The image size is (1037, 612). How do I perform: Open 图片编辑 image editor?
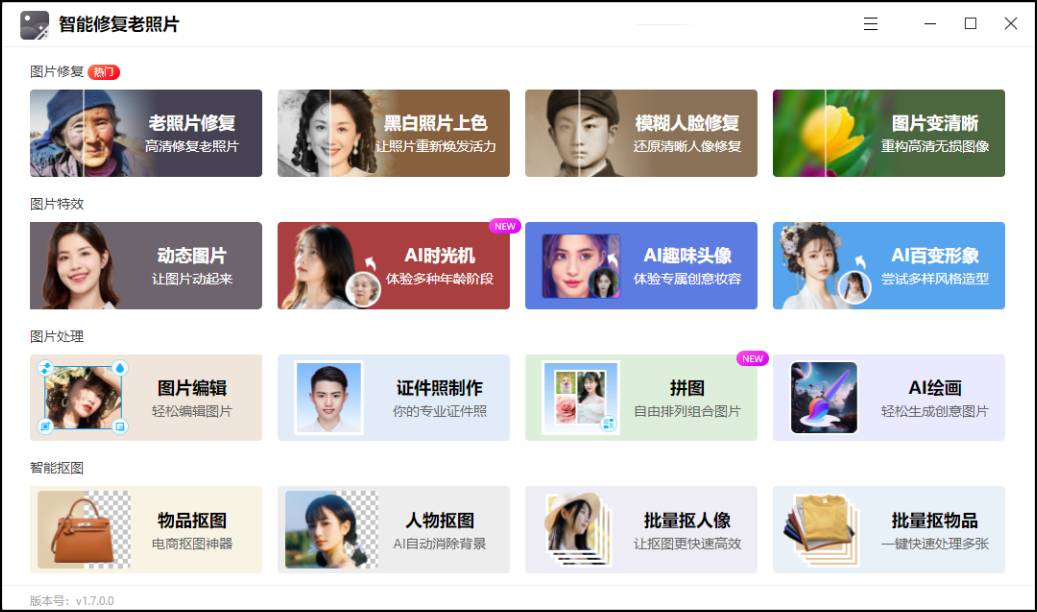click(145, 398)
